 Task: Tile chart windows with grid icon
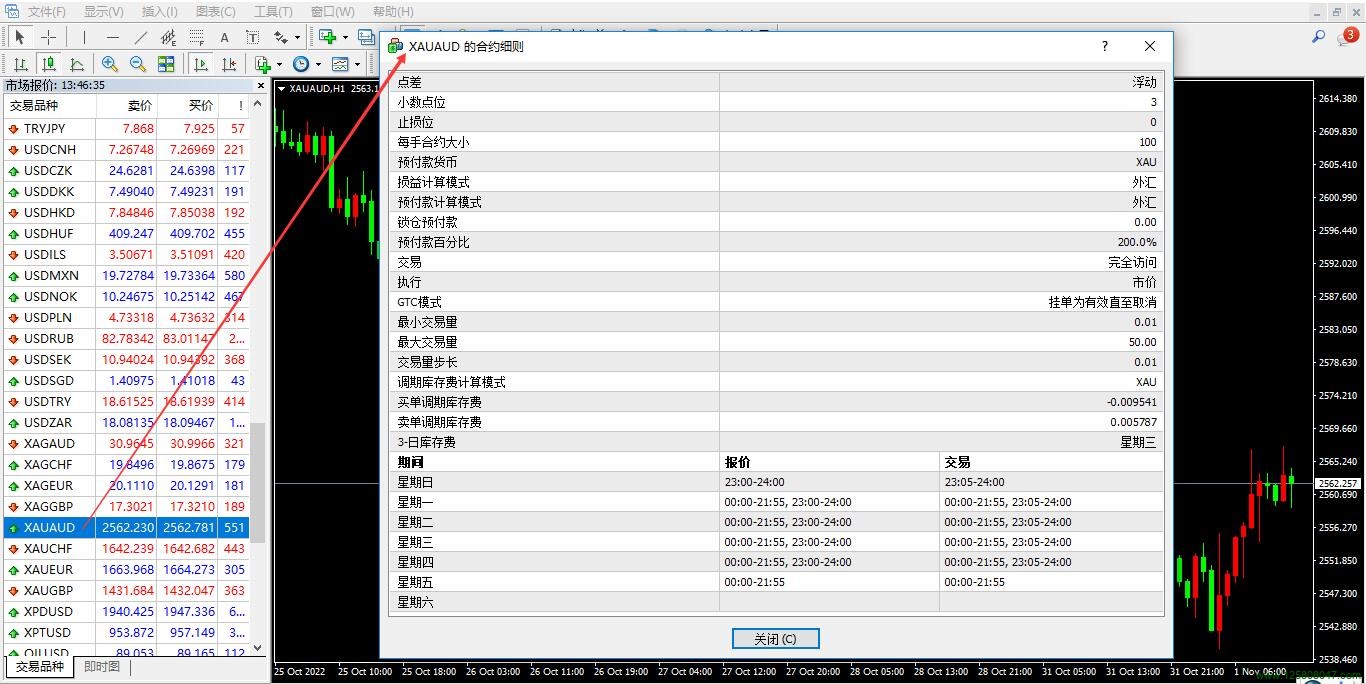166,64
